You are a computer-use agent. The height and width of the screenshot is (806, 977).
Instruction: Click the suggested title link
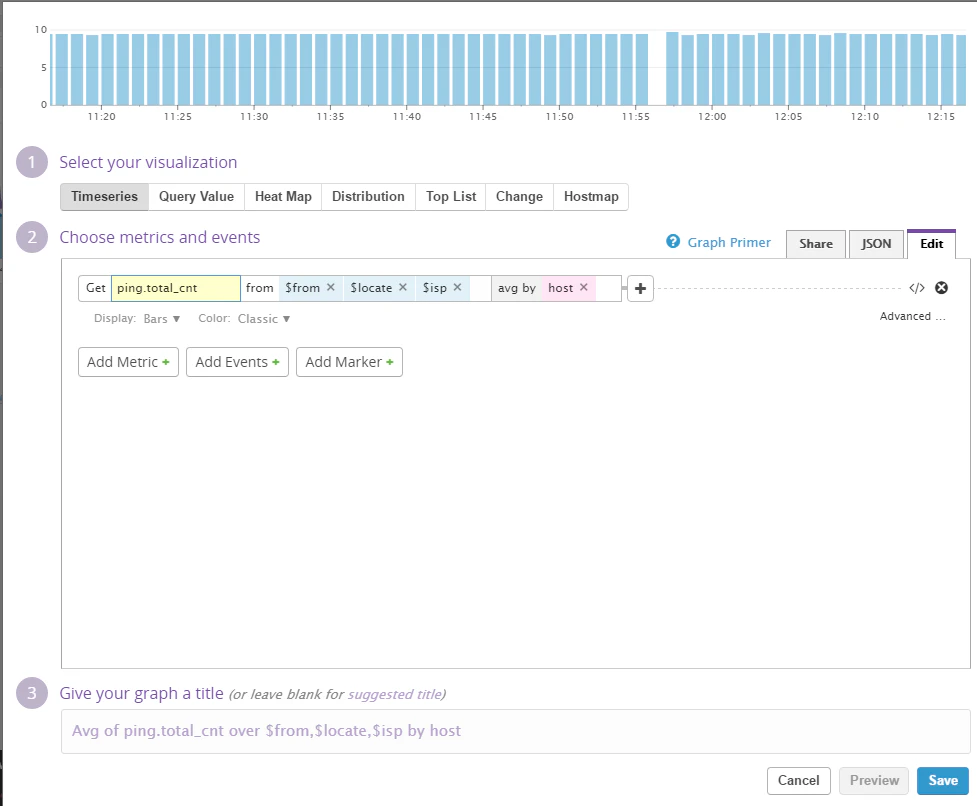394,695
